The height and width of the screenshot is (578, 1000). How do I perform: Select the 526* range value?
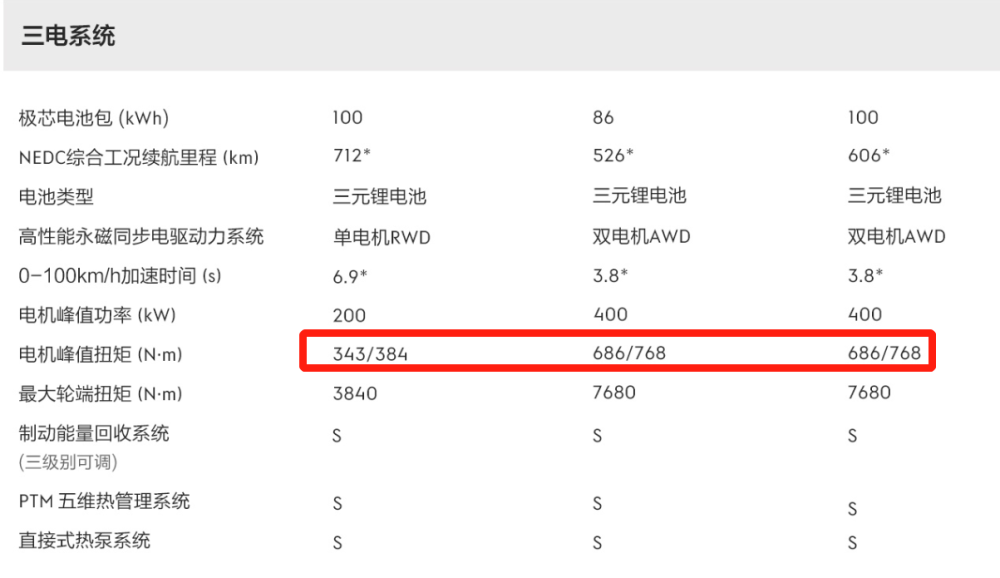tap(612, 157)
